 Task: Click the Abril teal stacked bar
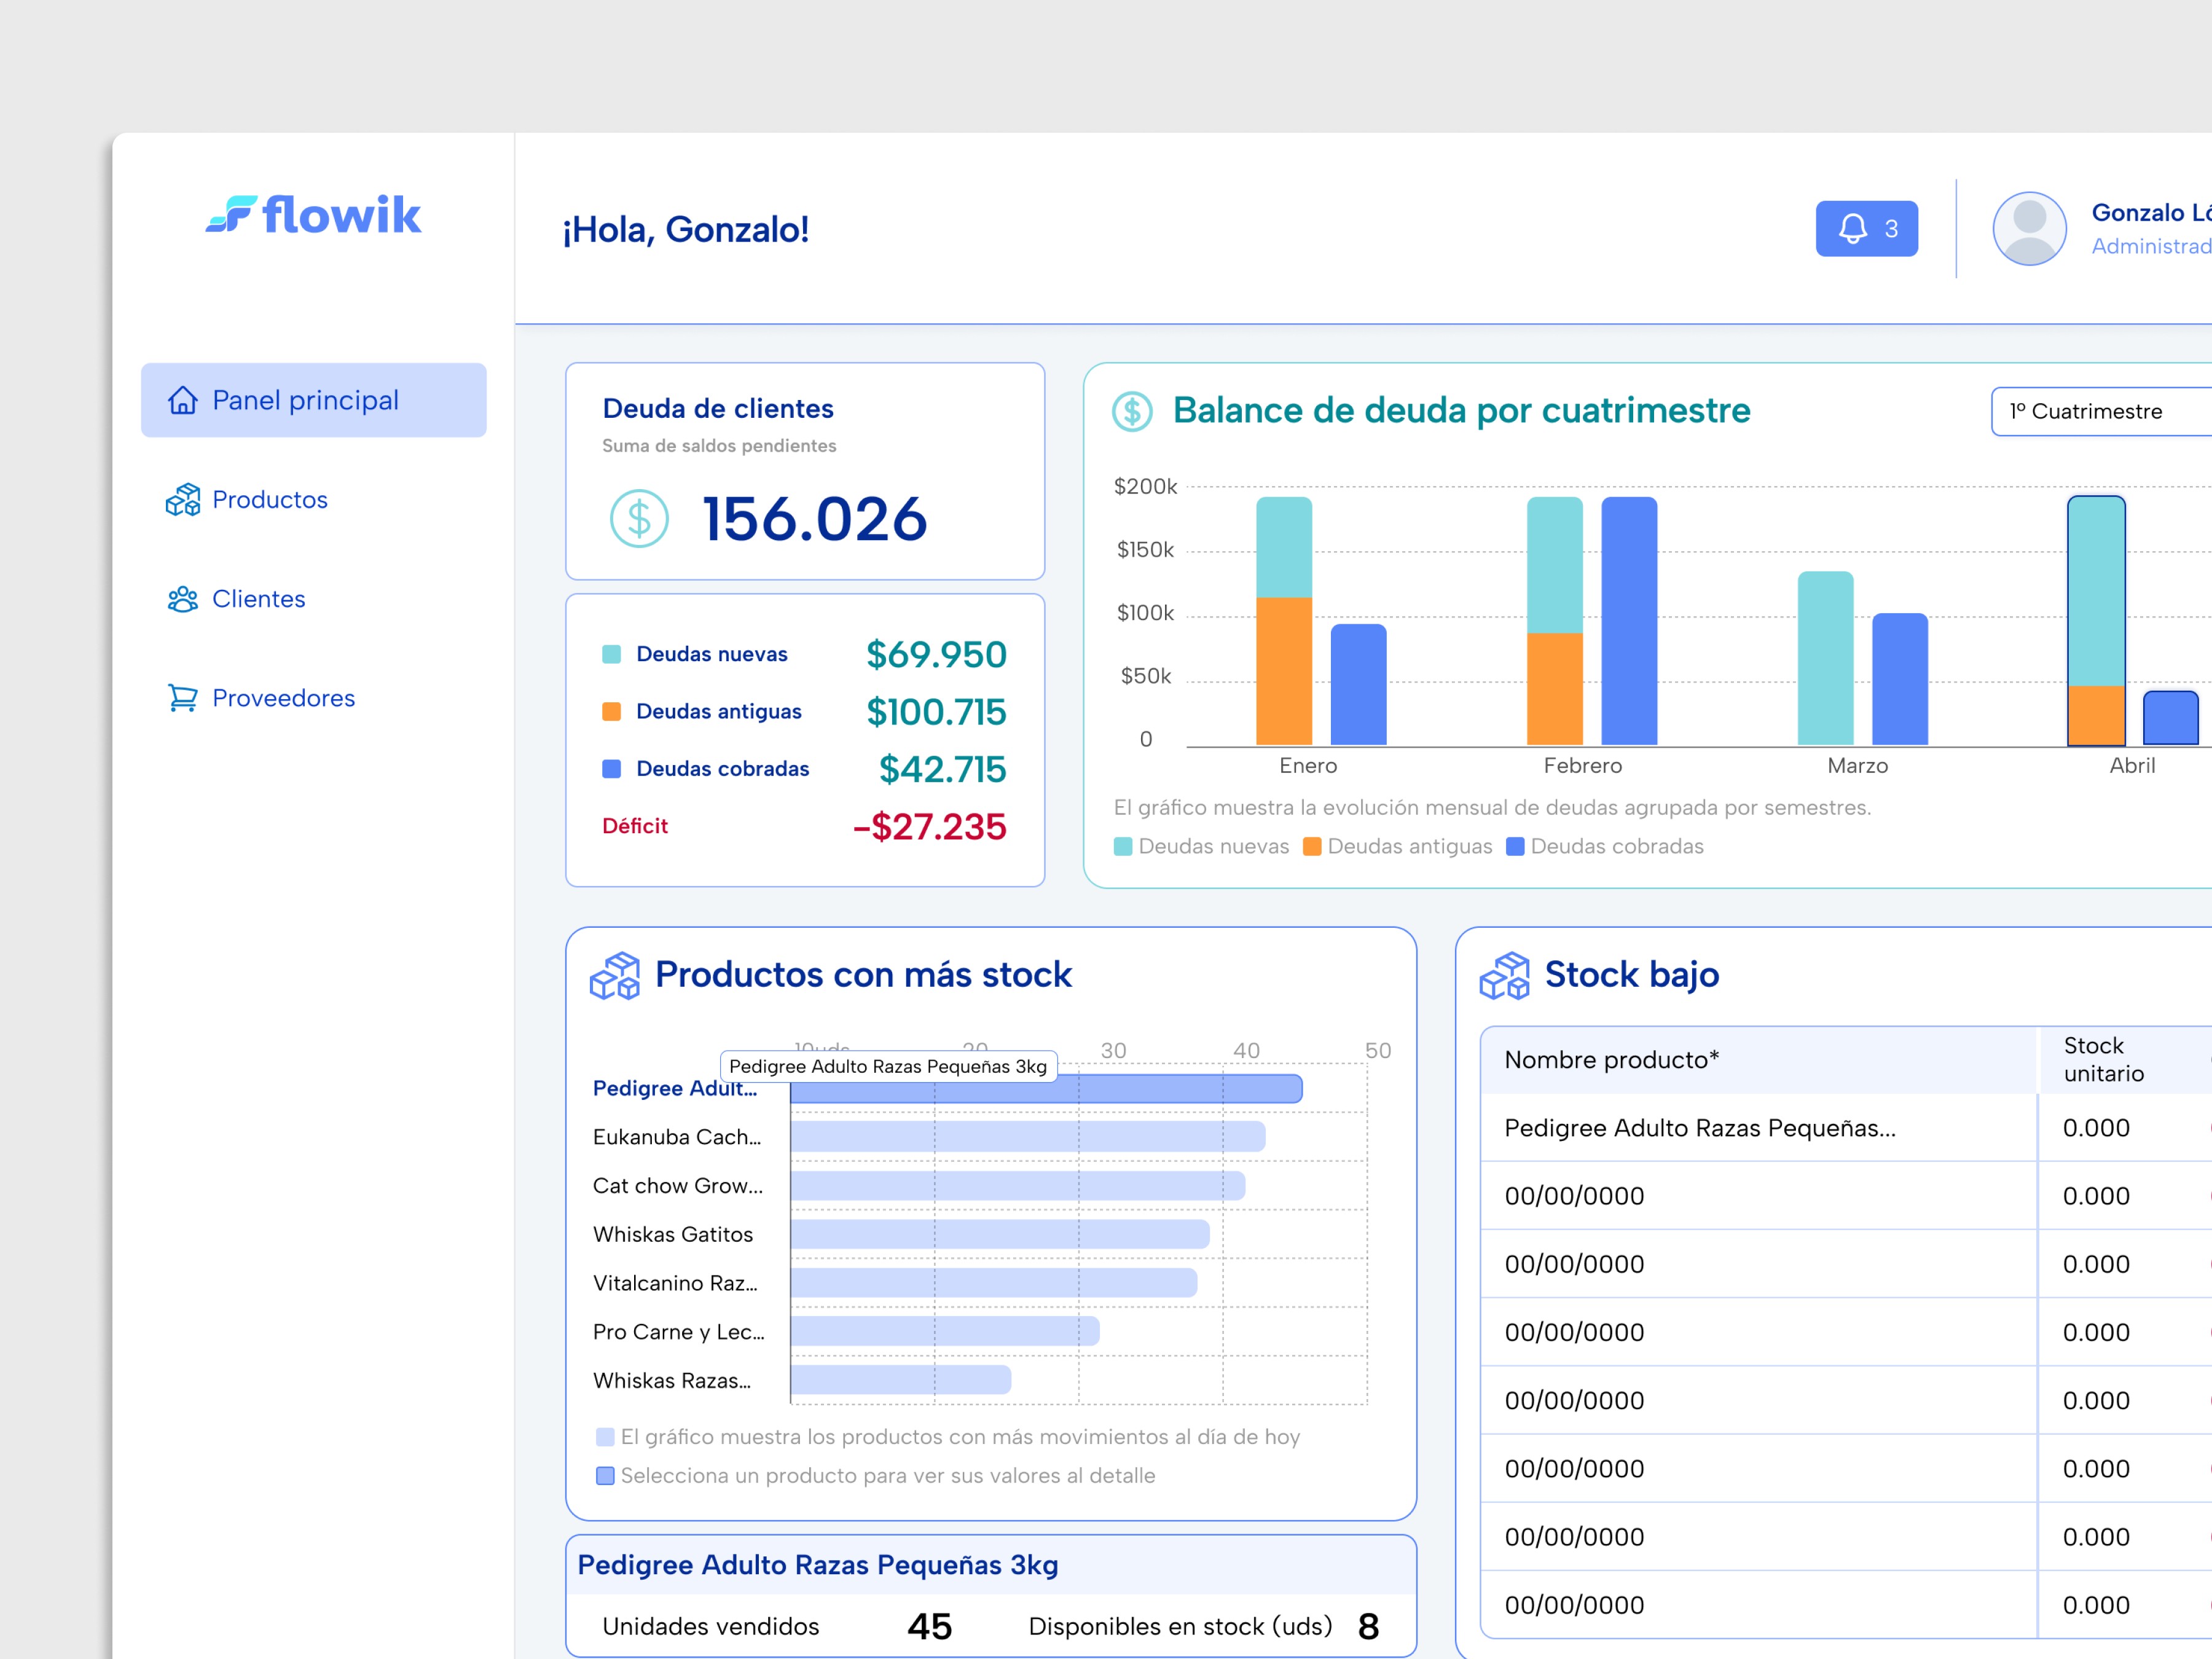coord(2095,590)
